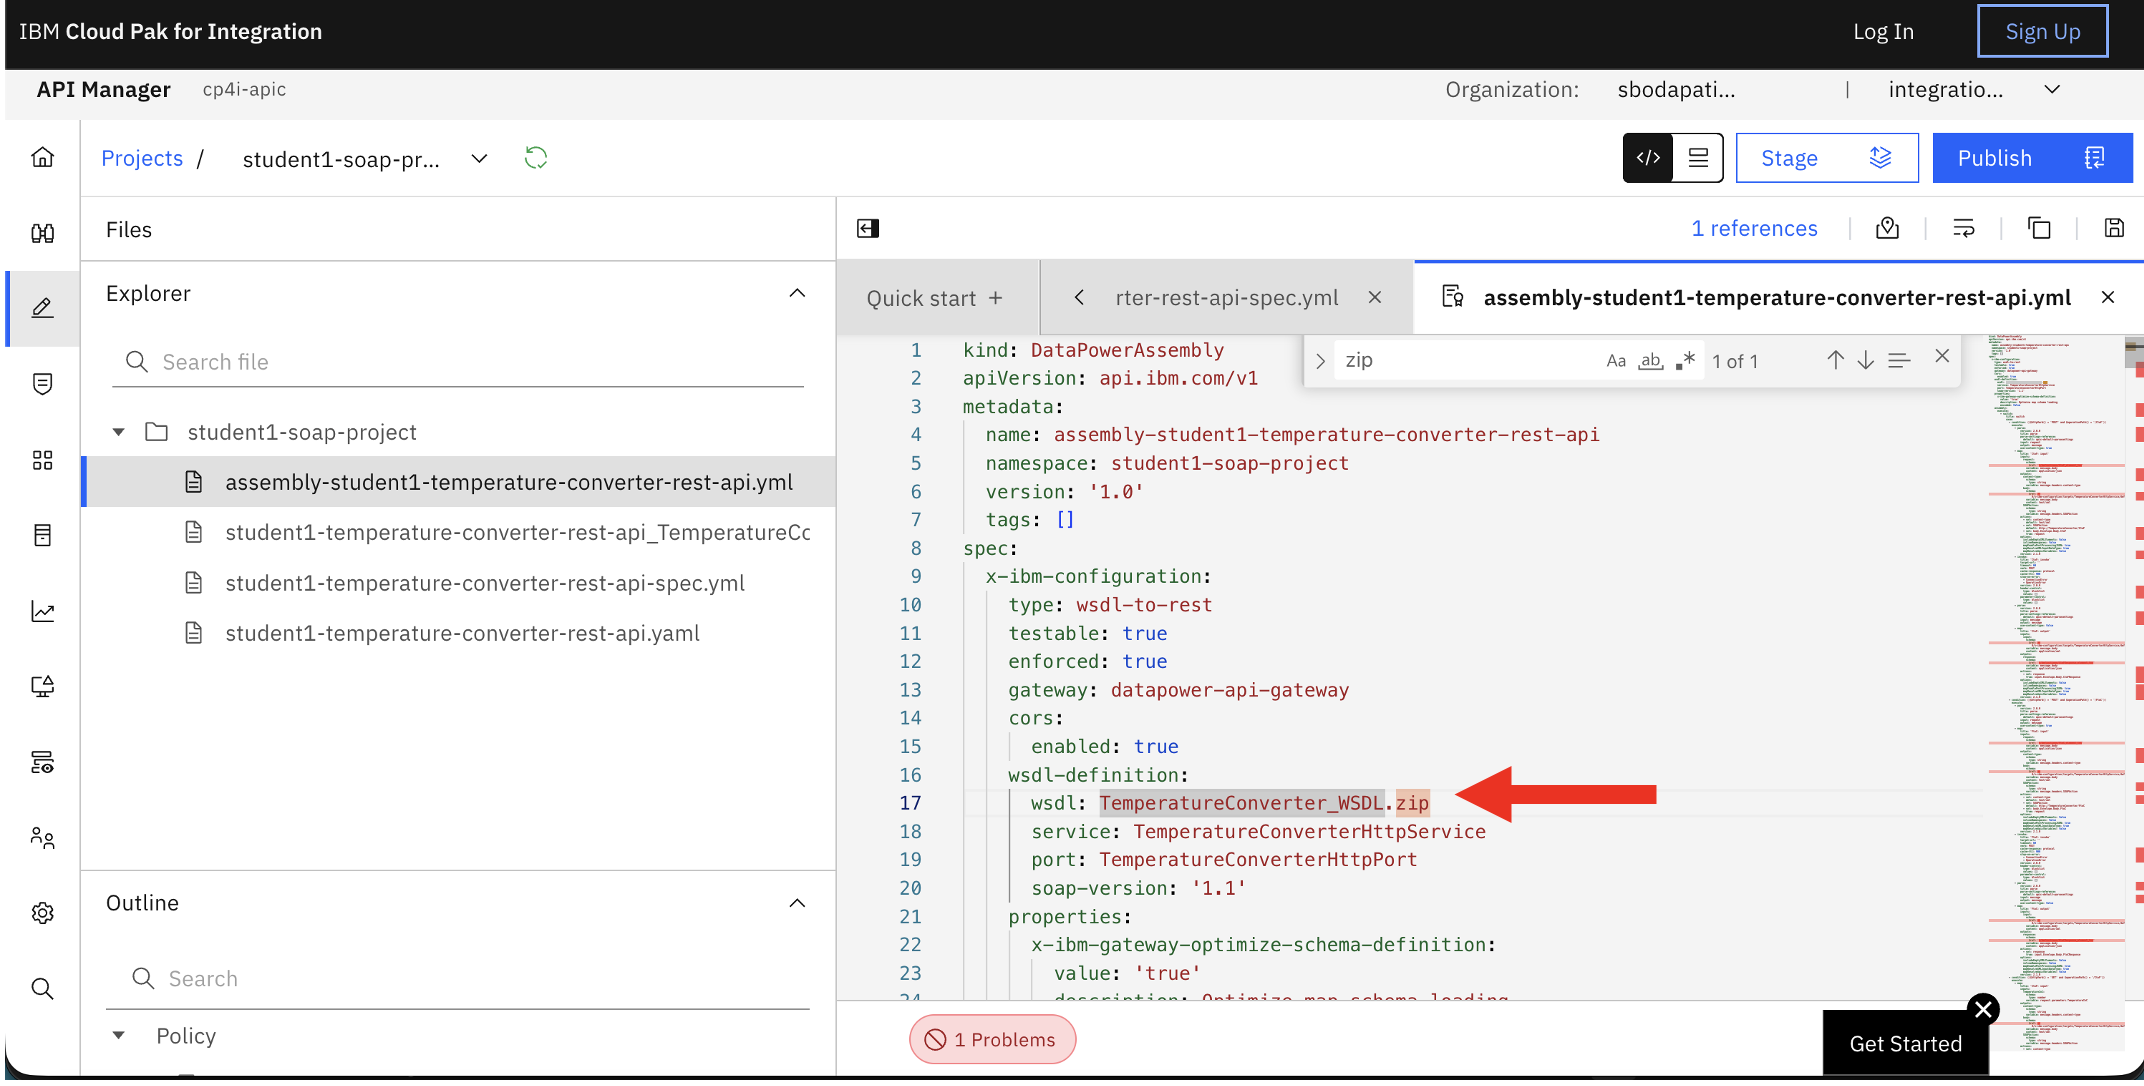Click the Stage button
The image size is (2144, 1086).
pos(1827,158)
